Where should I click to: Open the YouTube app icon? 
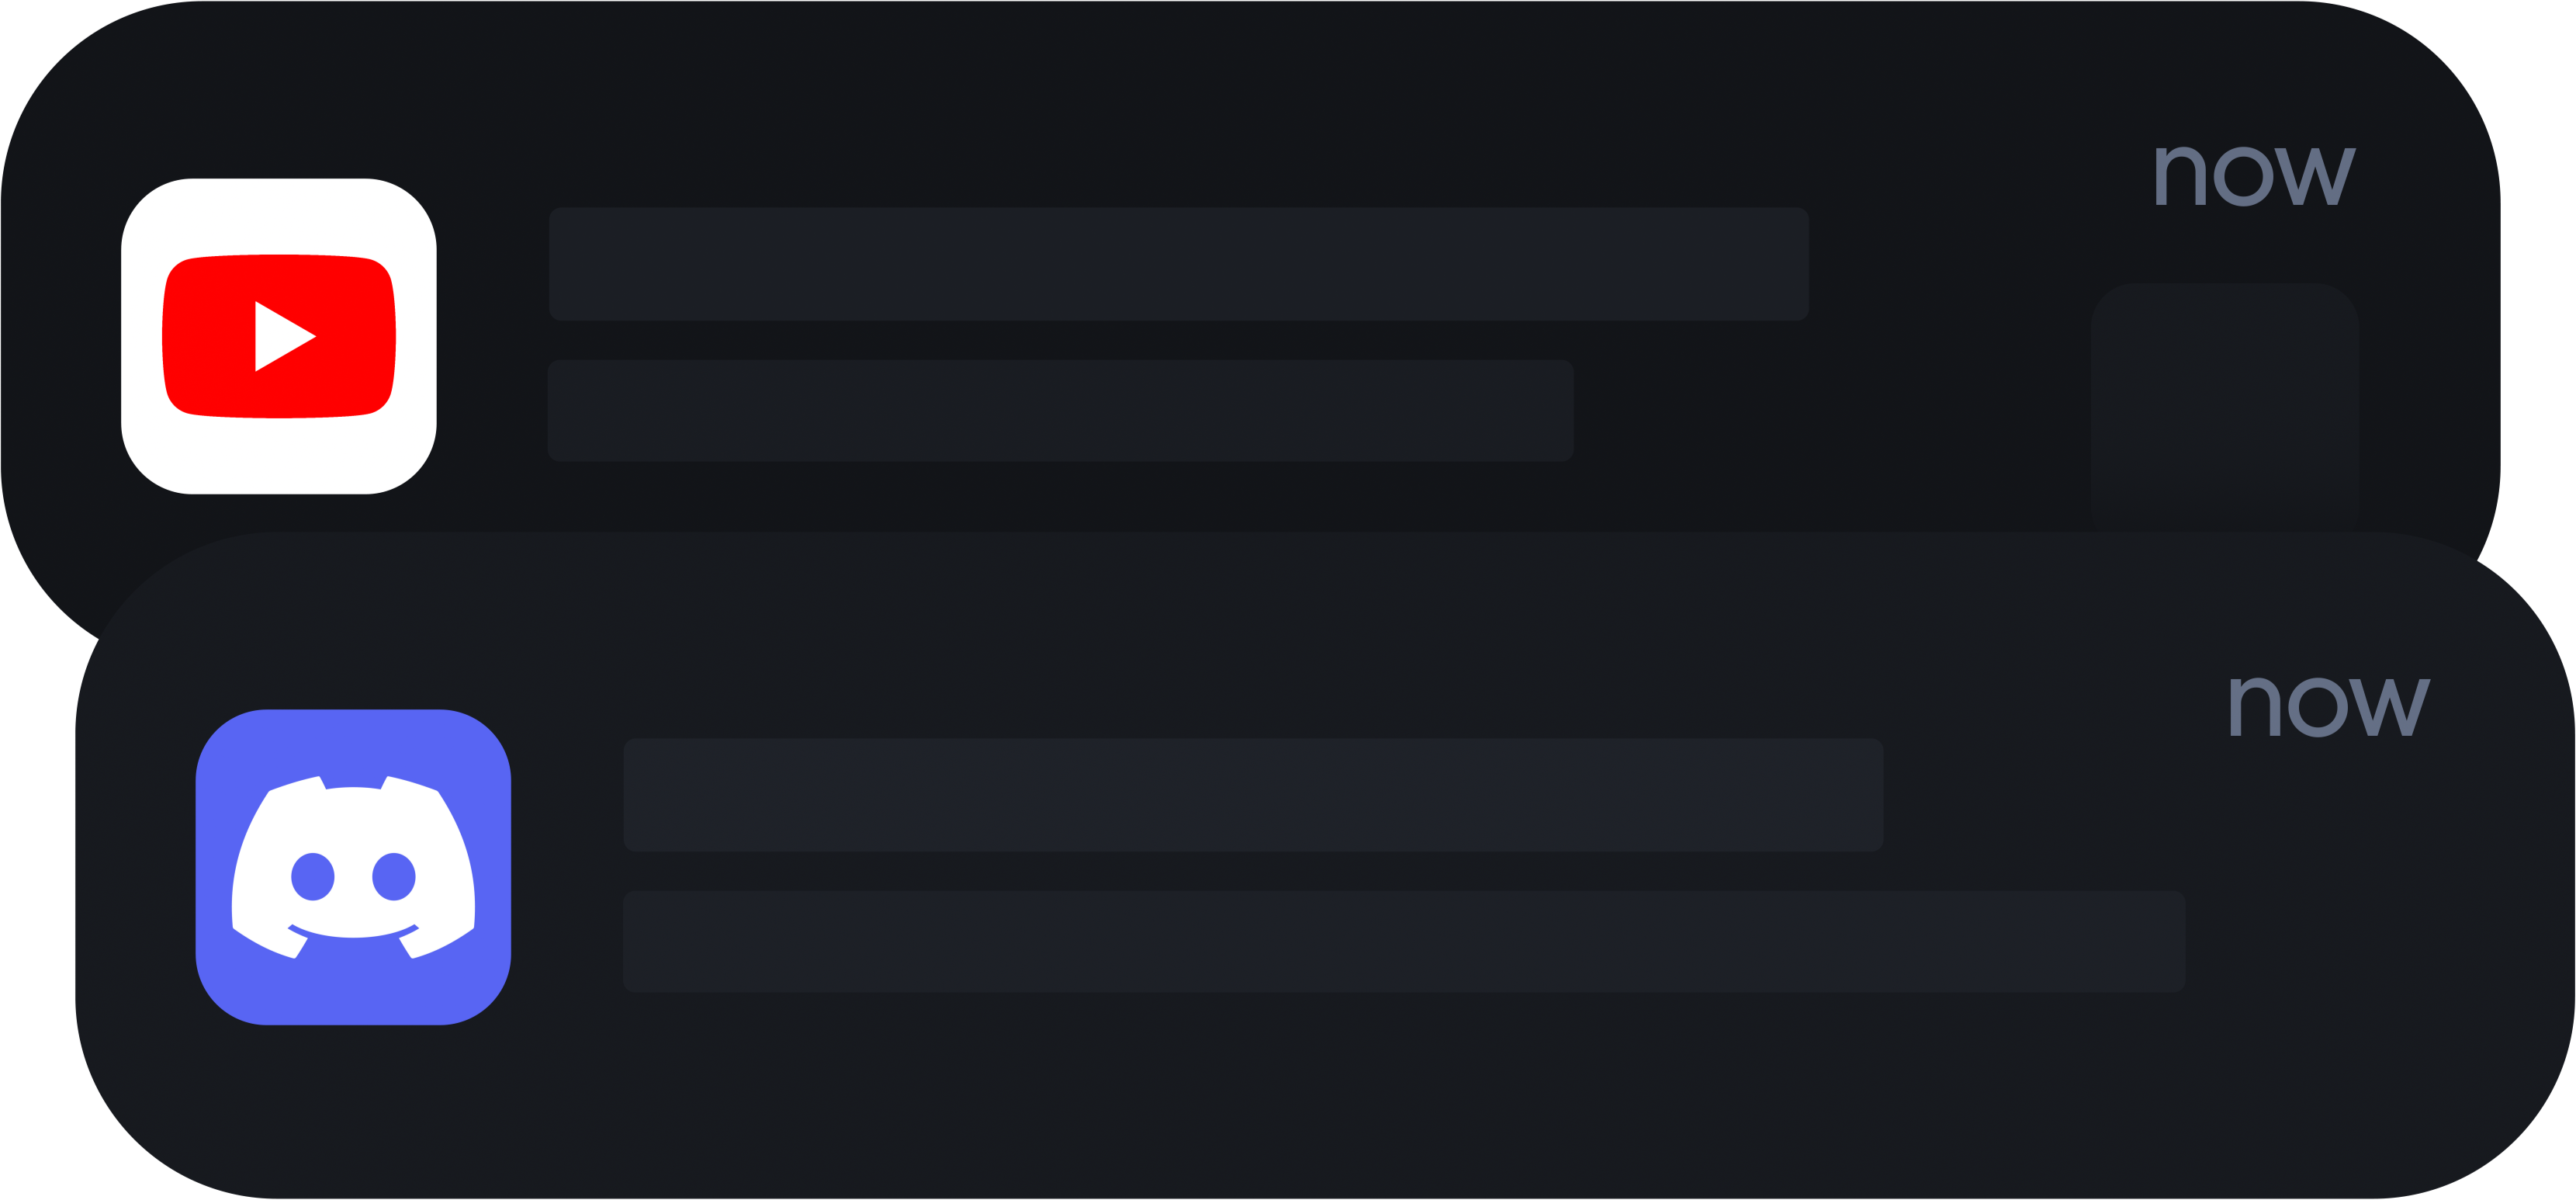pos(278,336)
